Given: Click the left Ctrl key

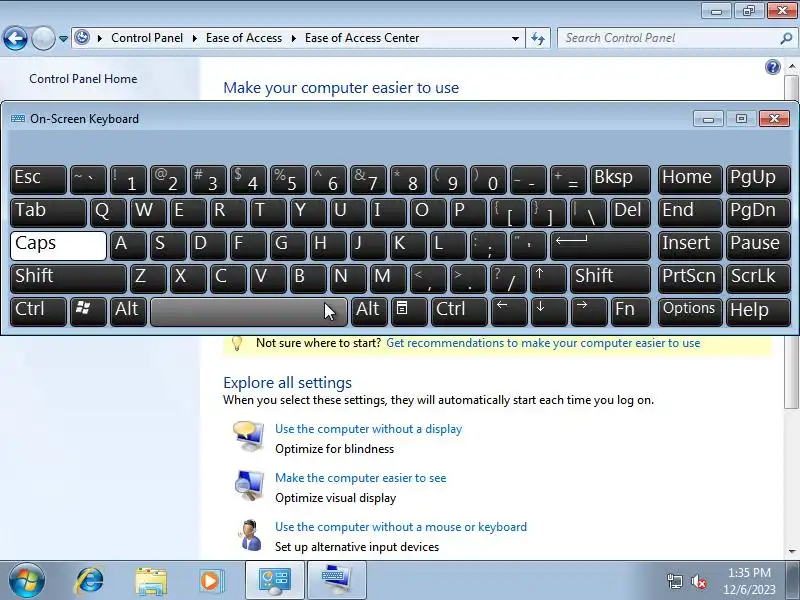Looking at the screenshot, I should 38,312.
